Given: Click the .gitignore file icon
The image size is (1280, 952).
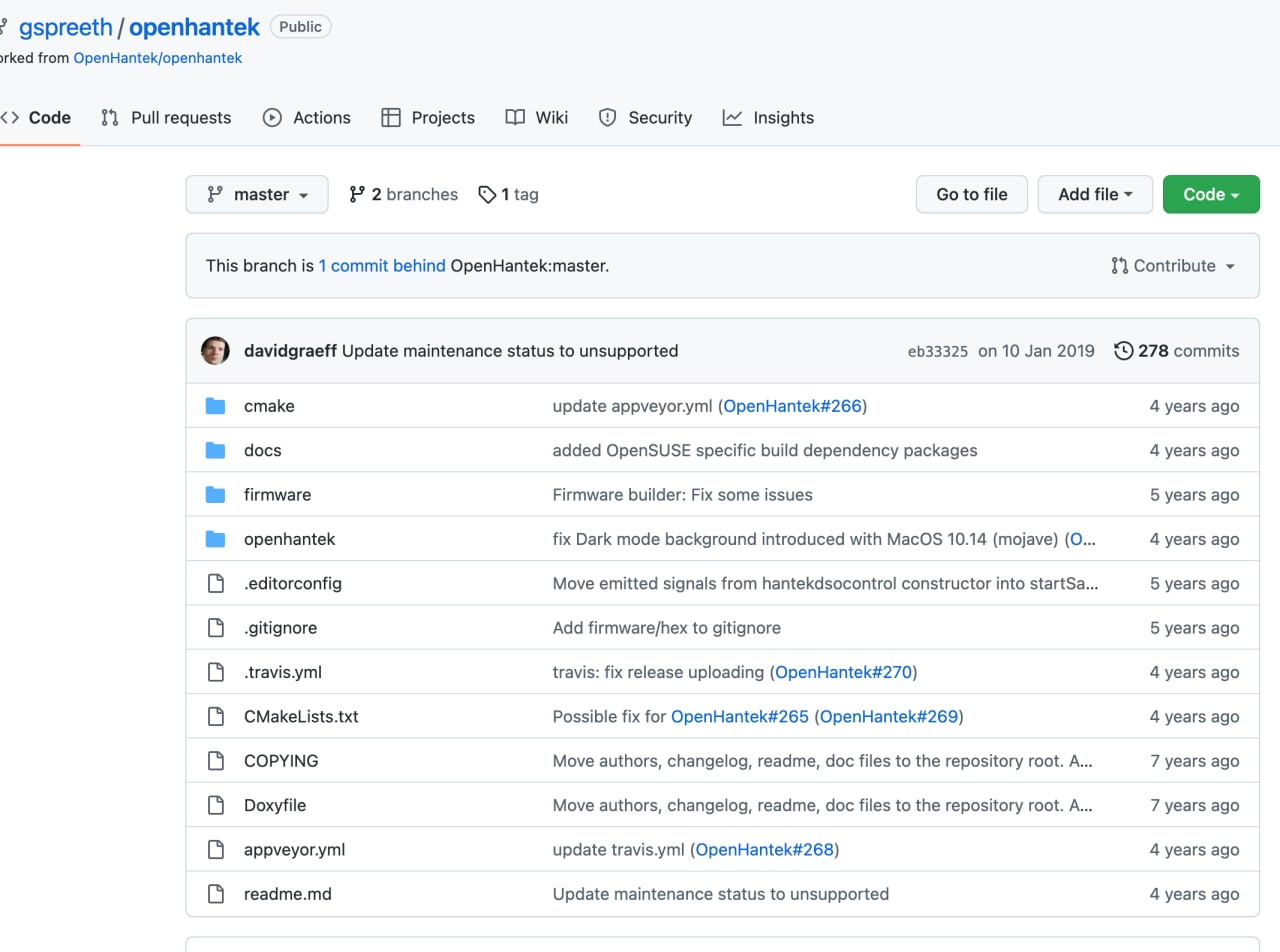Looking at the screenshot, I should pos(215,628).
